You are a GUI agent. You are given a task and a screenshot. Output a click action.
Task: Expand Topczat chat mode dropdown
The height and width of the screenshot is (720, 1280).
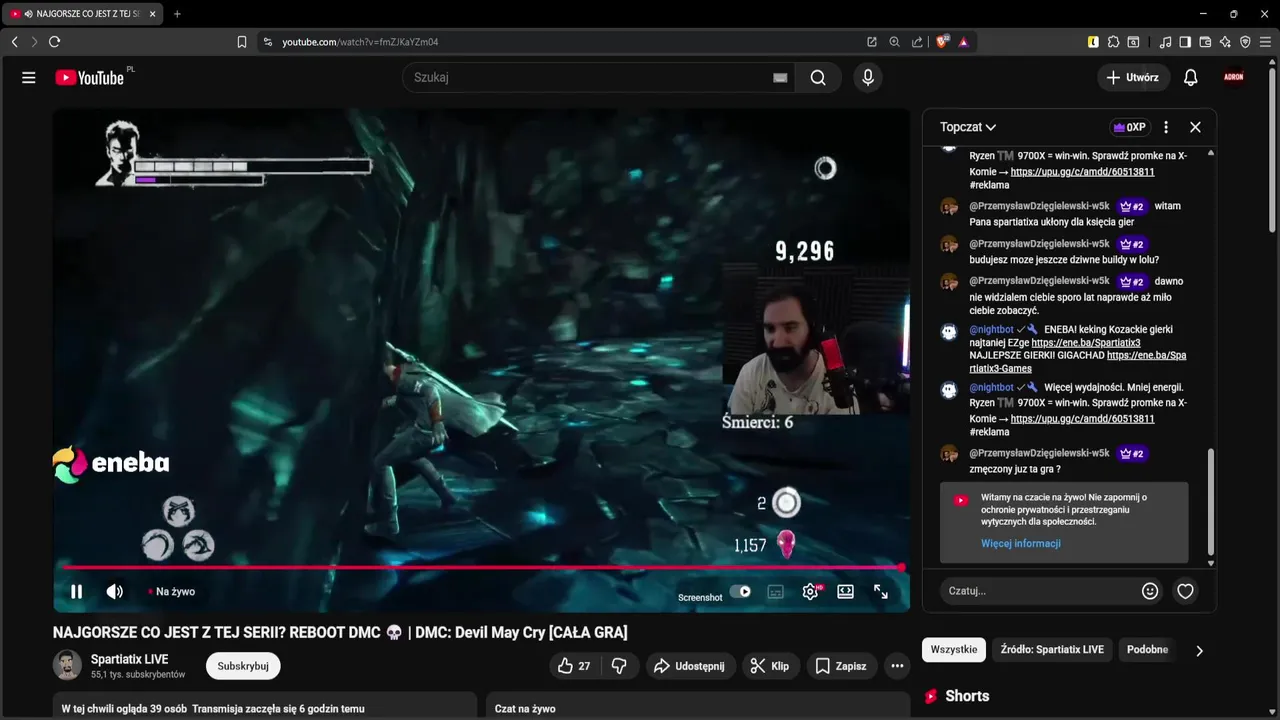968,127
